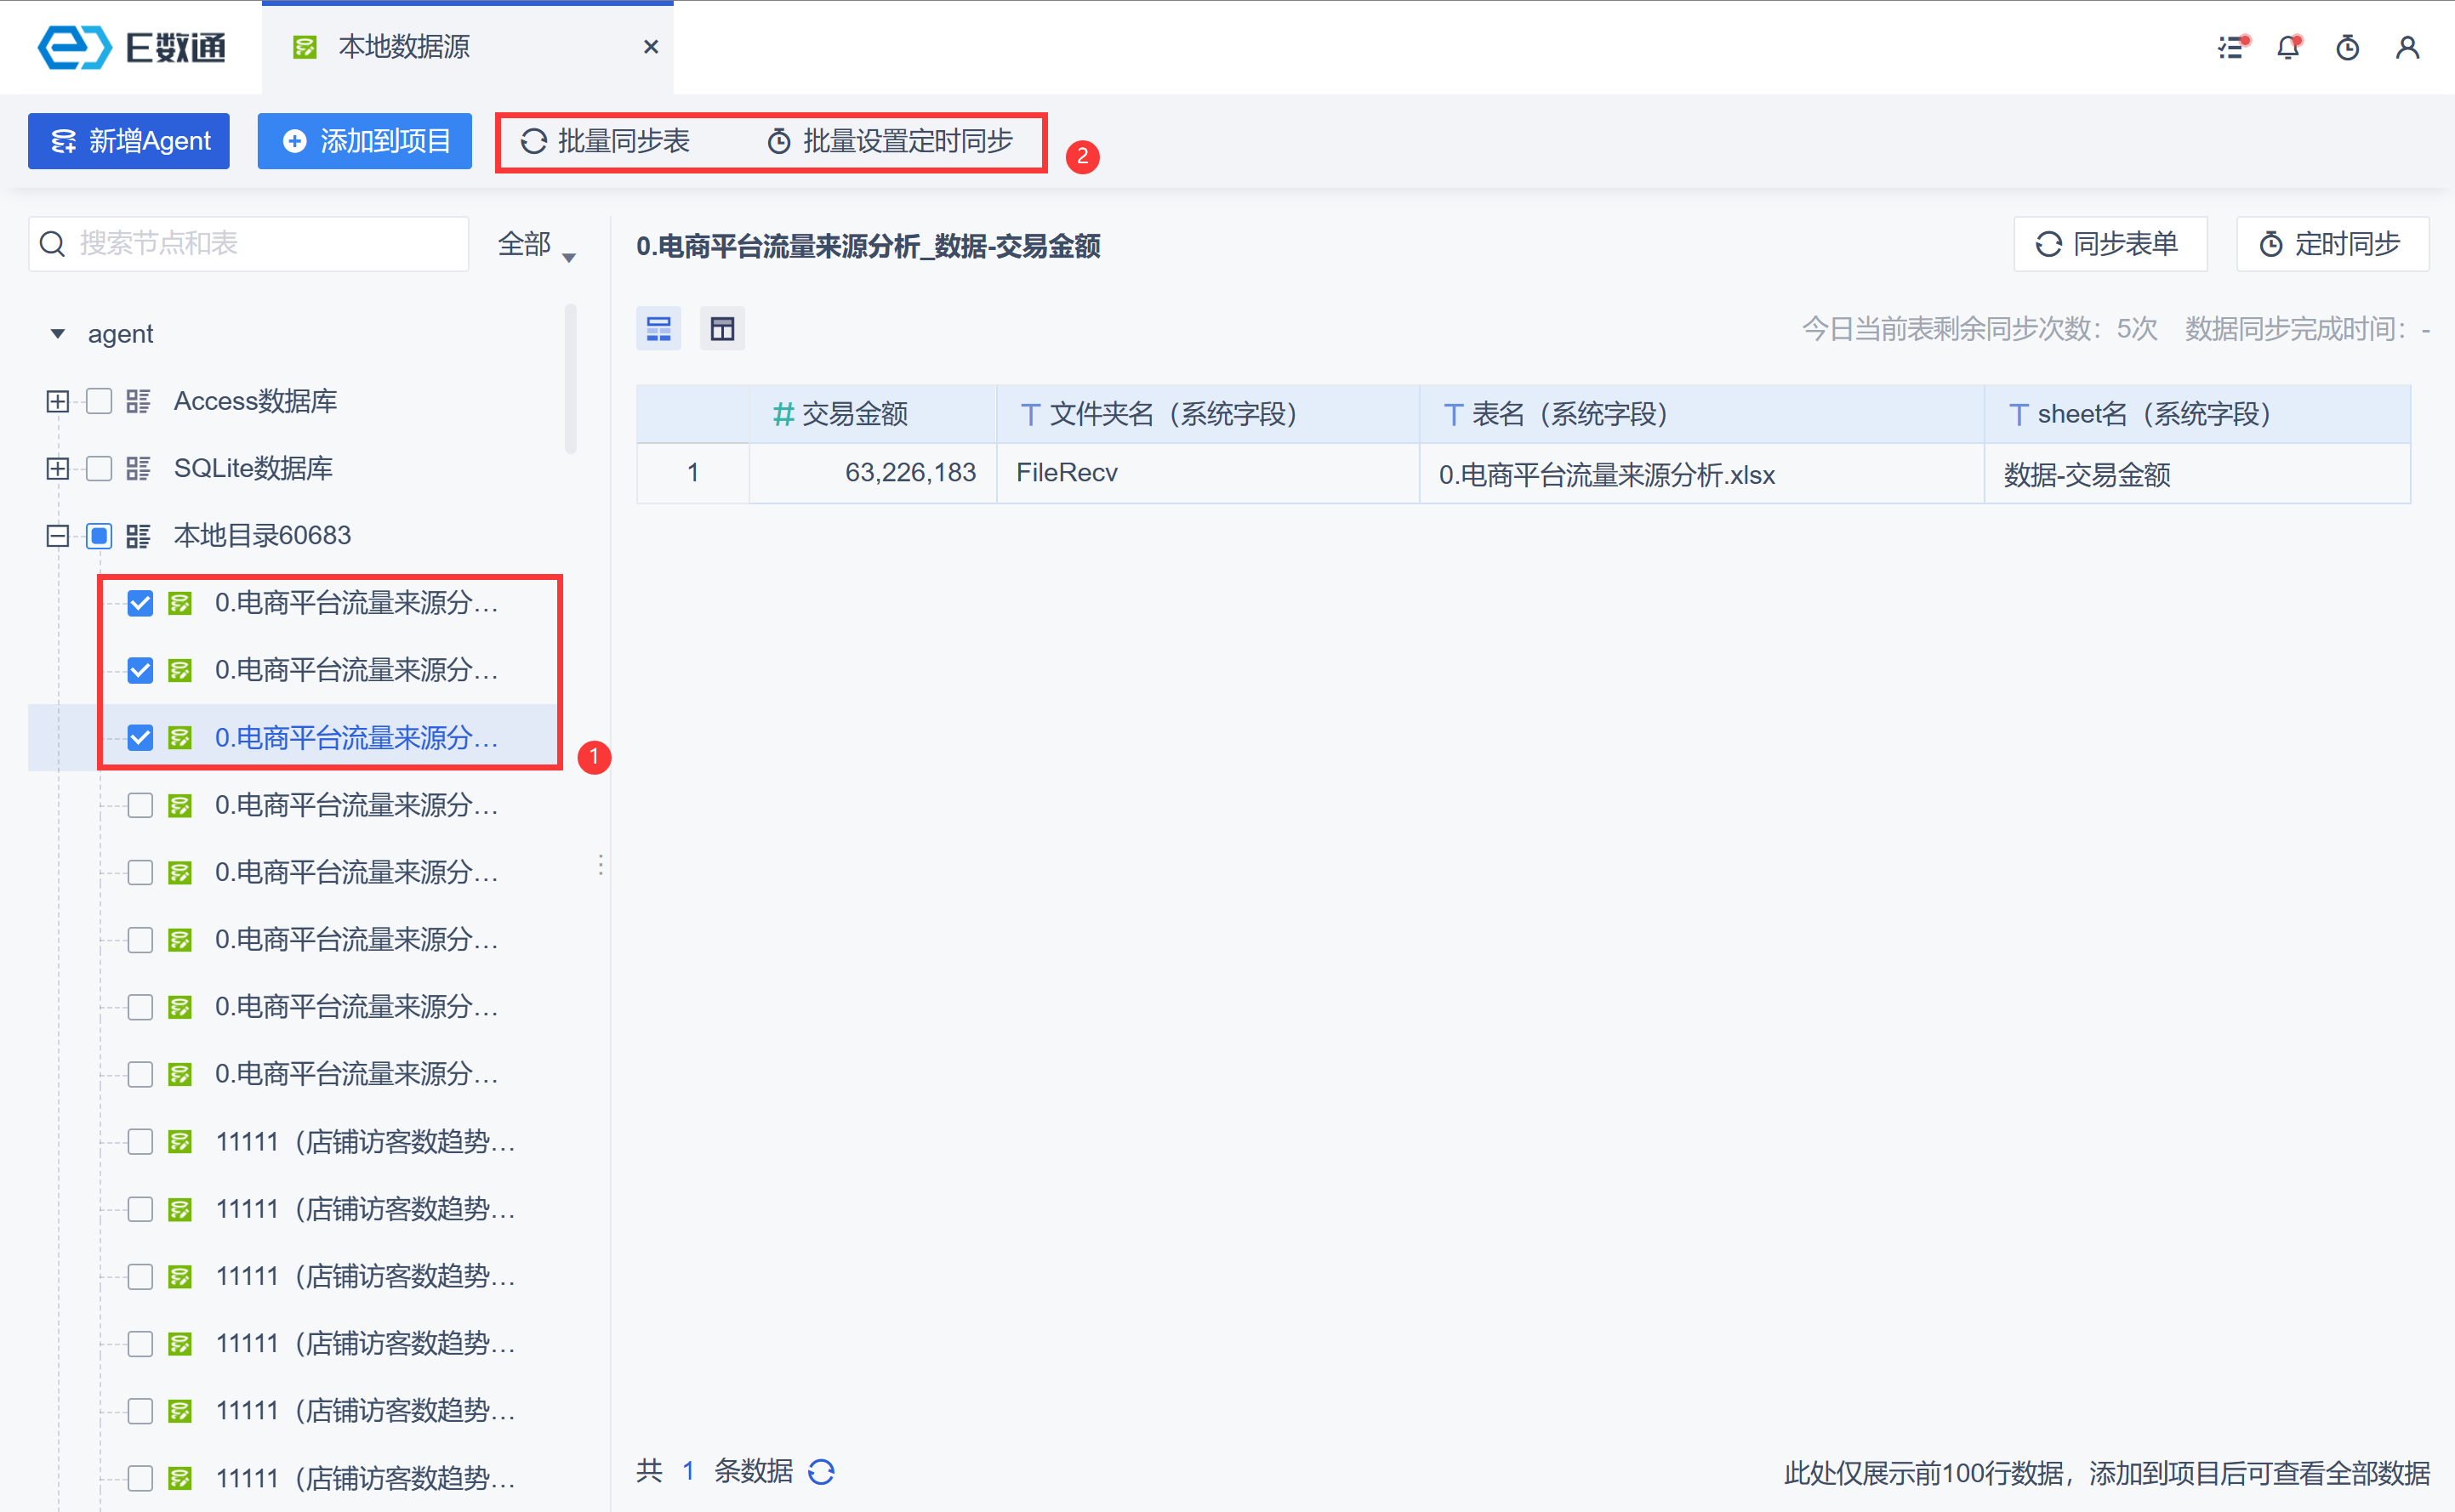Image resolution: width=2455 pixels, height=1512 pixels.
Task: Open the 全部 filter dropdown
Action: click(x=536, y=244)
